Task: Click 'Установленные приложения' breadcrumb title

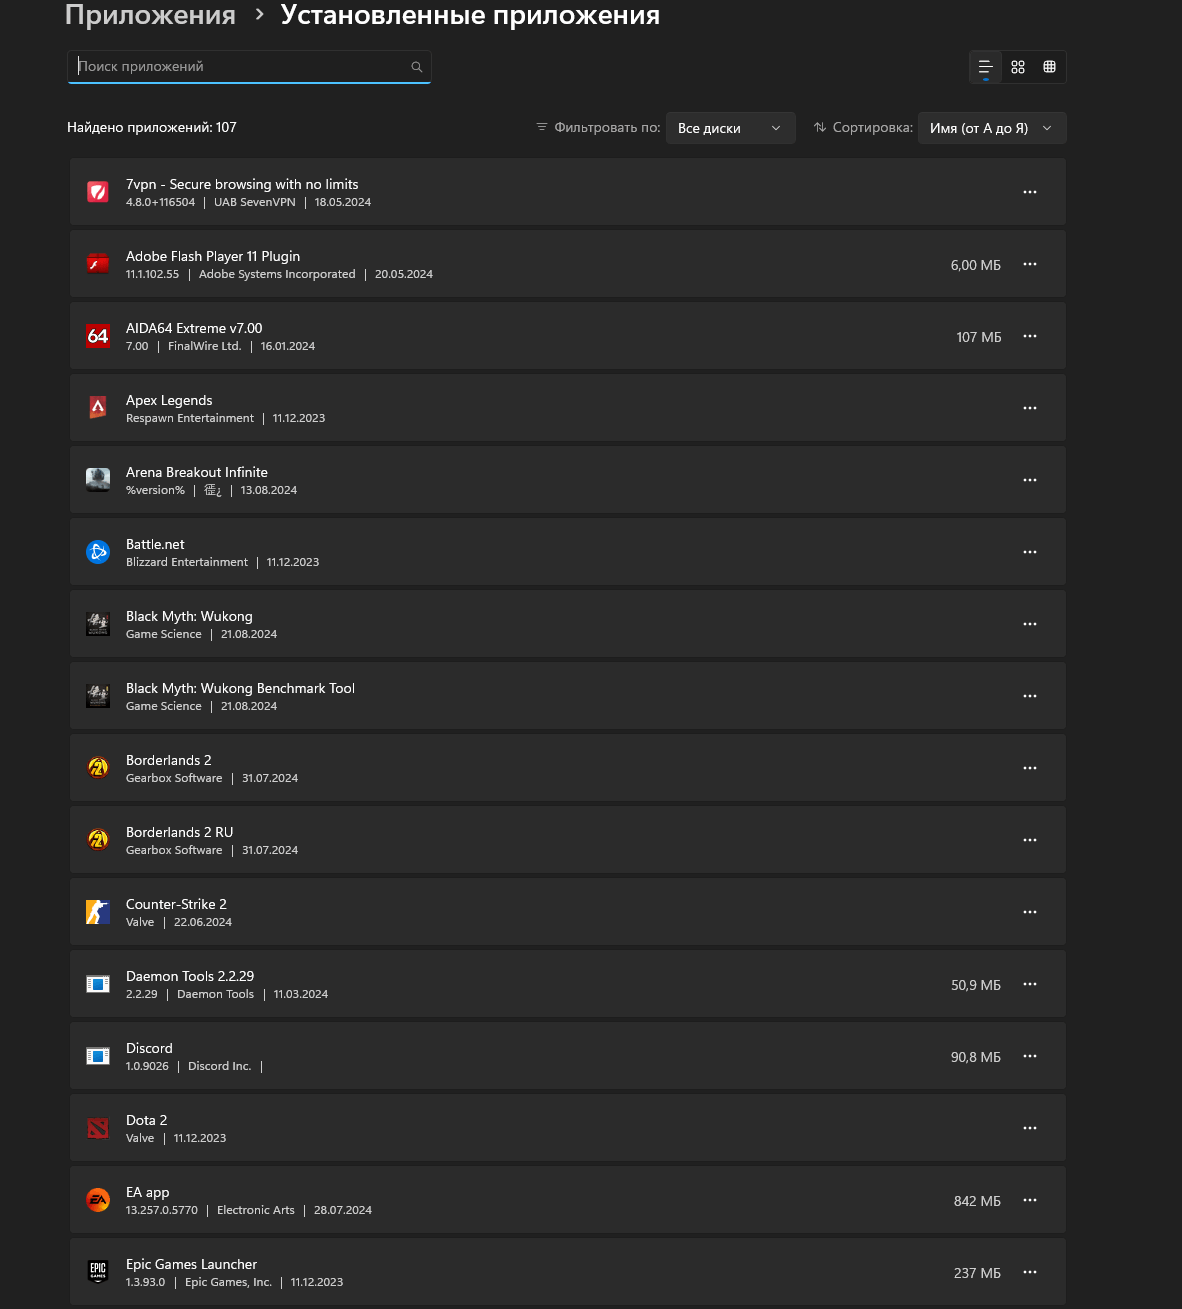Action: pos(470,15)
